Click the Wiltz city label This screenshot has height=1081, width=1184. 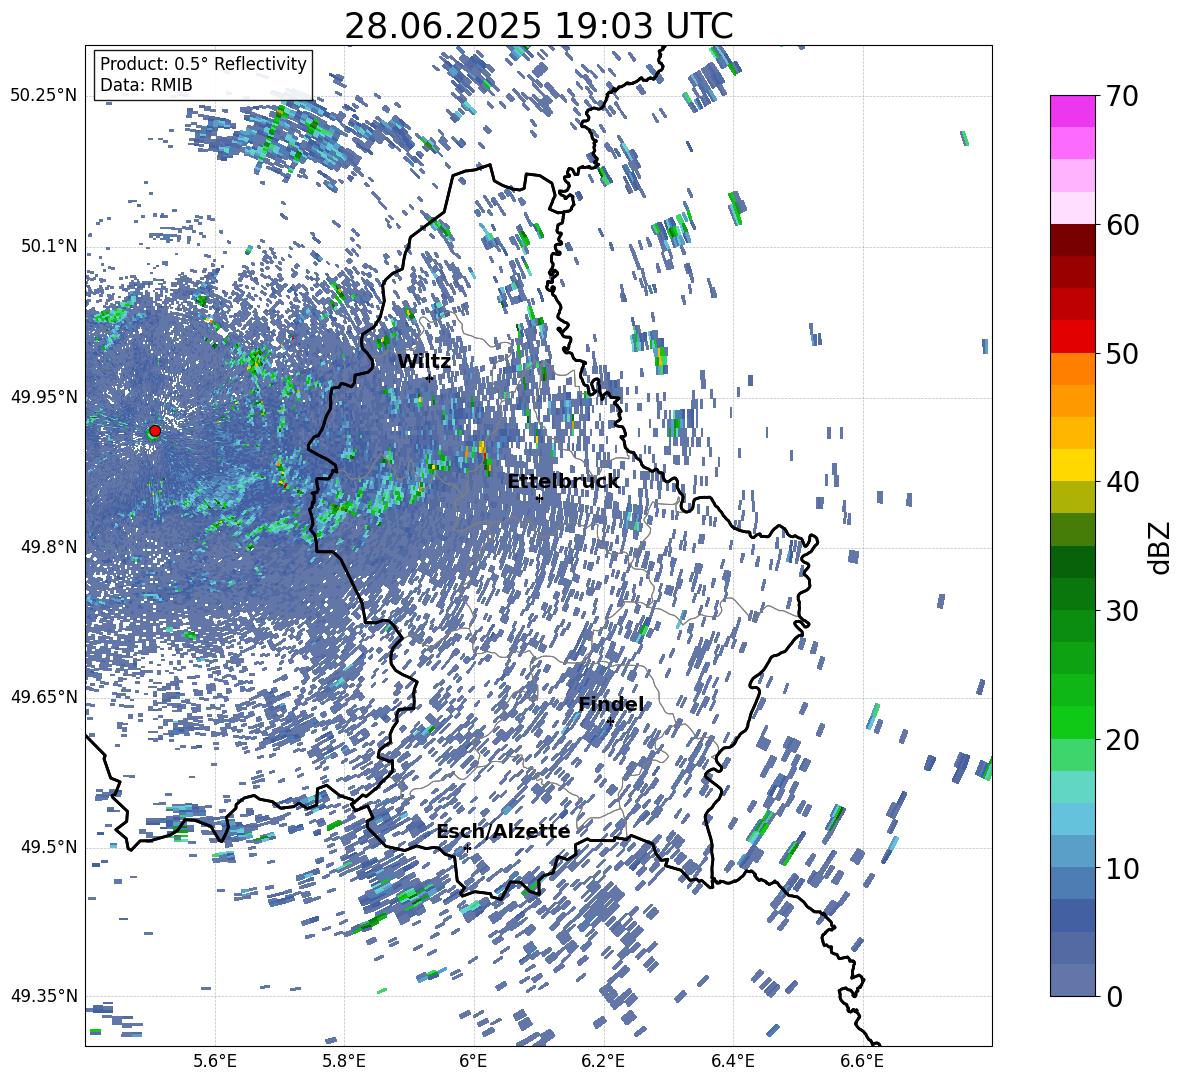coord(424,361)
